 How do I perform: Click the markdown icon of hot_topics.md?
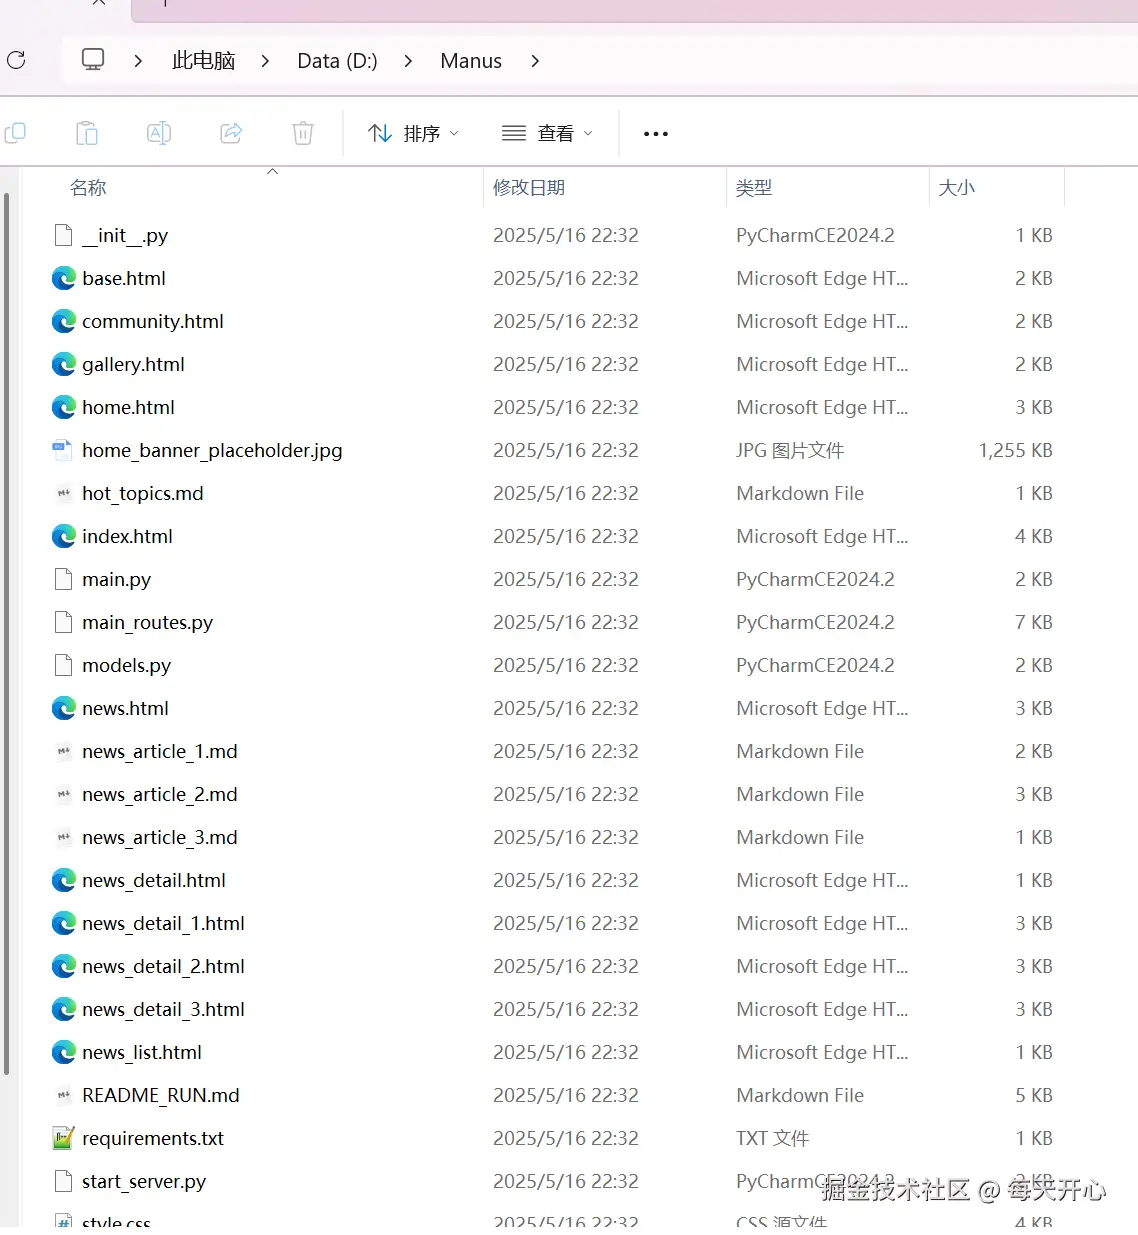point(63,493)
